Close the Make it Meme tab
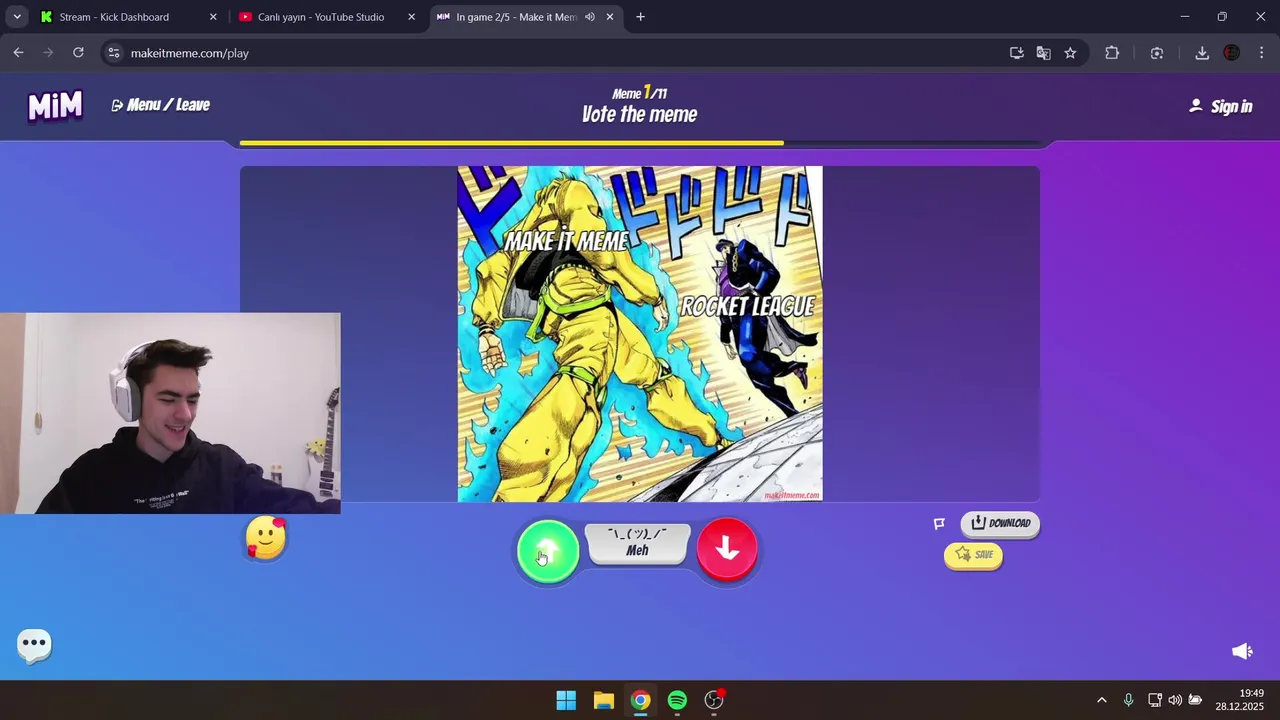 610,17
